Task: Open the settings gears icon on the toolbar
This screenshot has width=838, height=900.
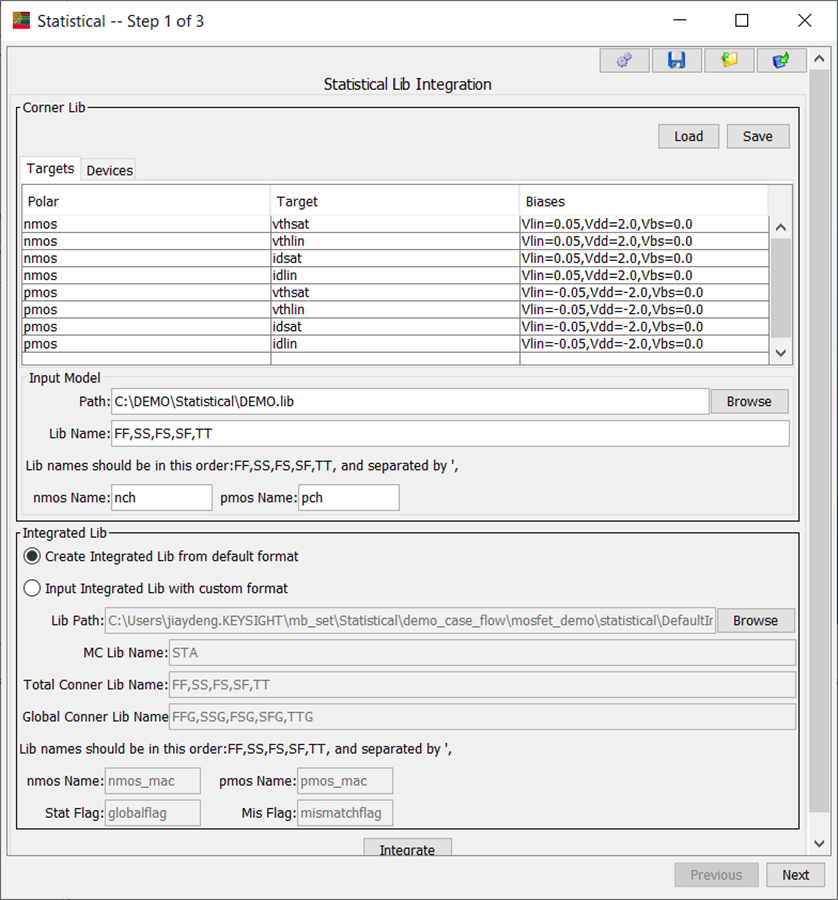Action: click(x=623, y=60)
